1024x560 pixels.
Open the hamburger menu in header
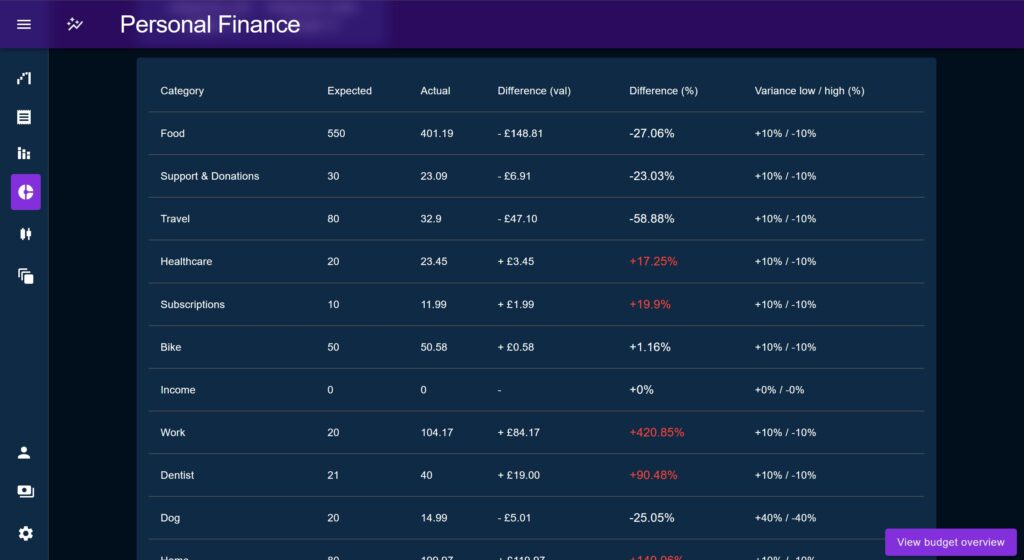24,24
